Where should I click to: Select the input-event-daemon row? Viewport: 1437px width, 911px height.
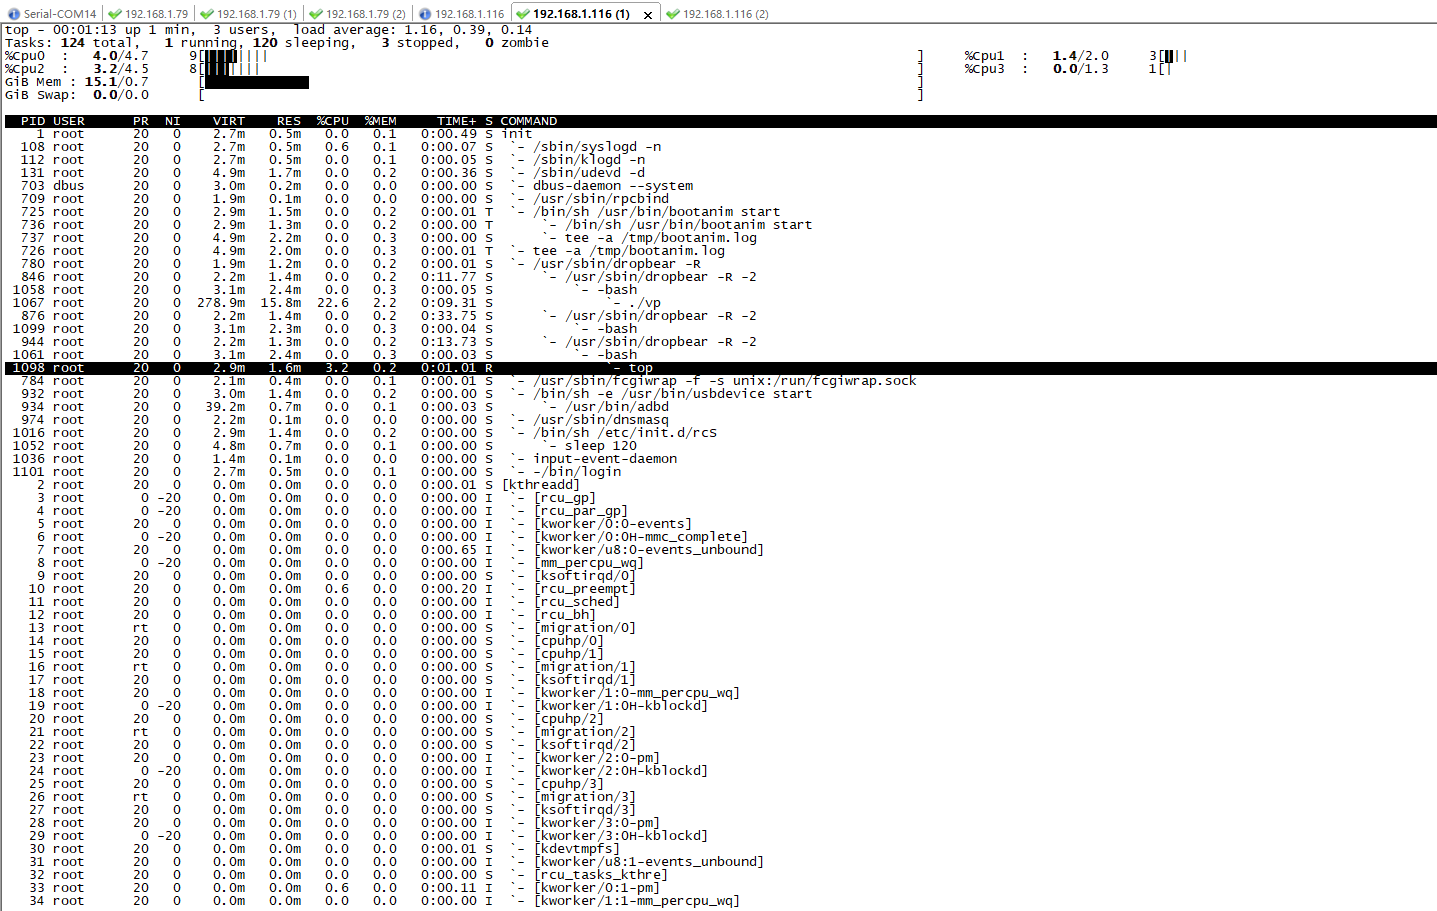(720, 459)
